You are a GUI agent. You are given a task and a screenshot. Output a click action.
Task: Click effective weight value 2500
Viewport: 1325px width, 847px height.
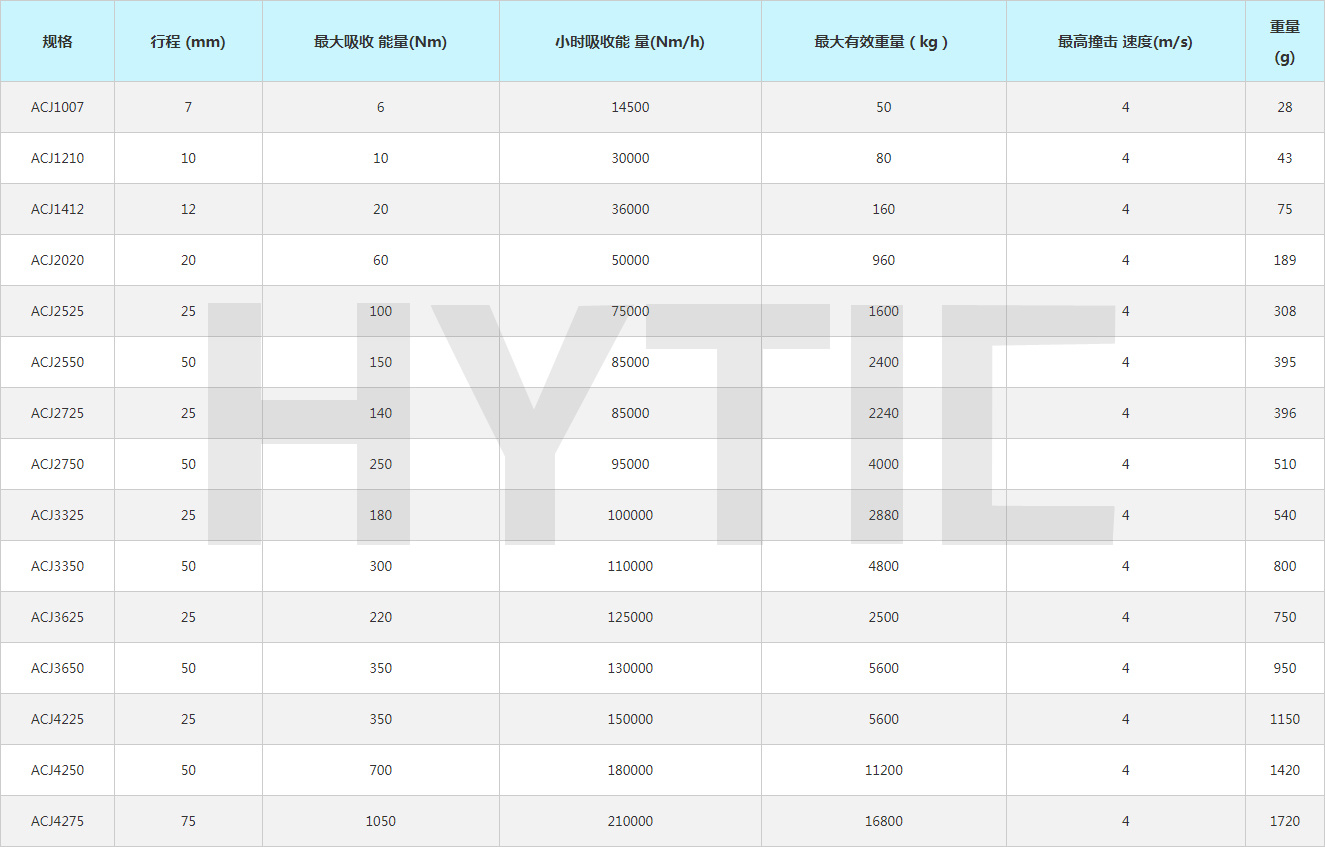coord(884,617)
